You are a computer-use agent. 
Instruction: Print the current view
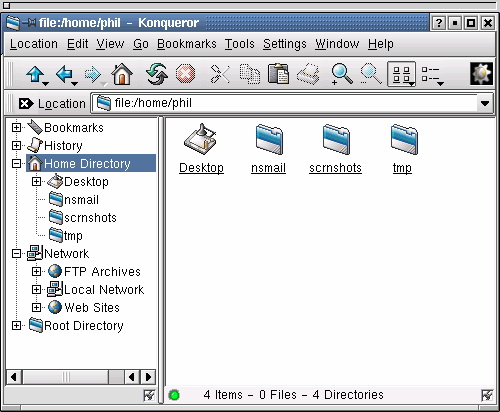click(x=308, y=74)
